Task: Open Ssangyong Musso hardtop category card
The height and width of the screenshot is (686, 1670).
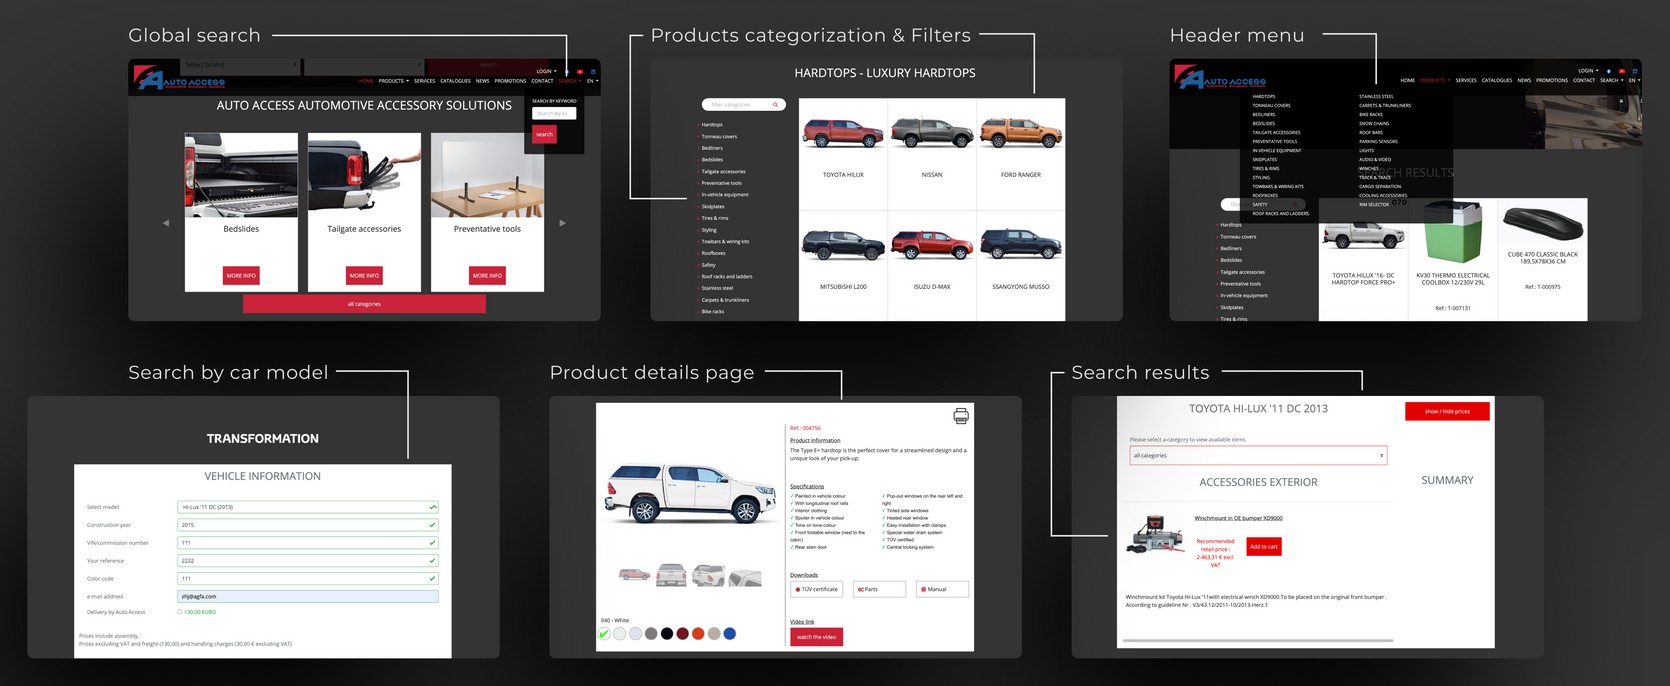Action: (x=1021, y=265)
